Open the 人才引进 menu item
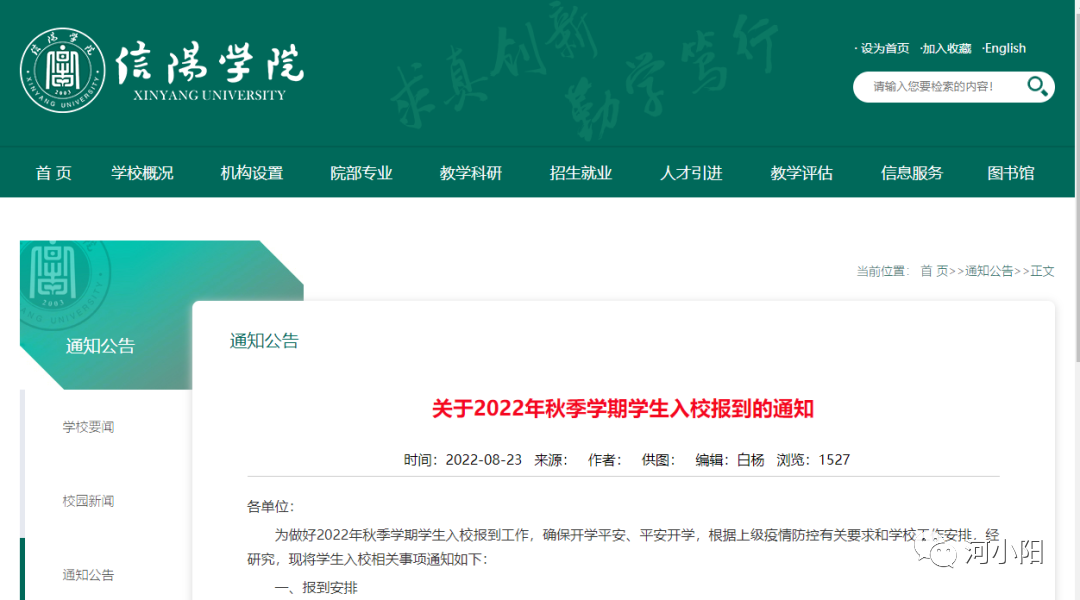 (691, 173)
